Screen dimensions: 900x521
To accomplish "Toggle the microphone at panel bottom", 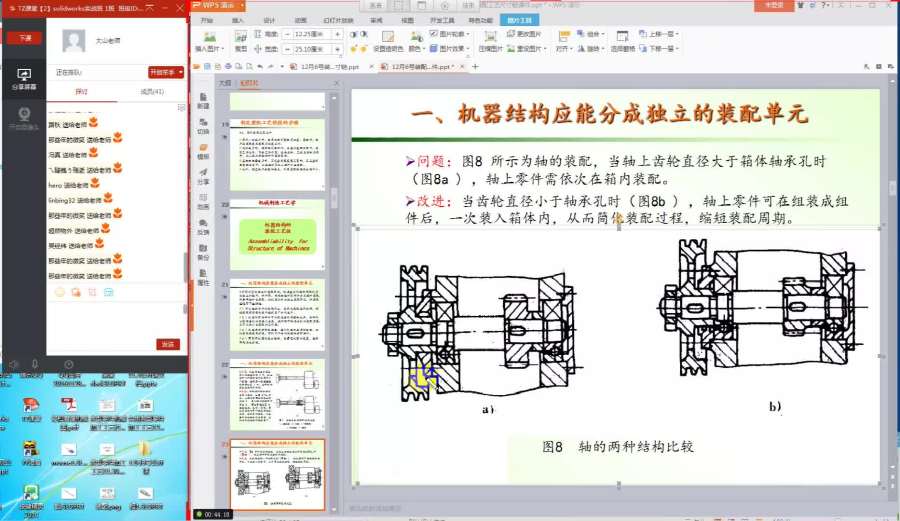I will coord(35,364).
